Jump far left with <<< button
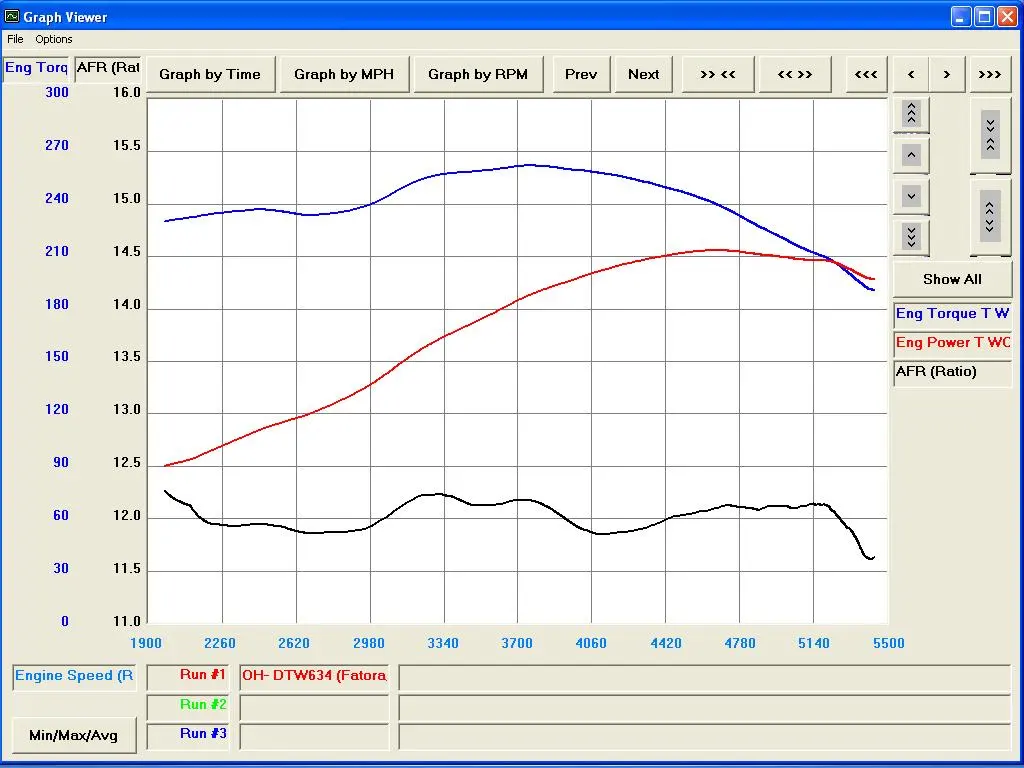 (867, 74)
